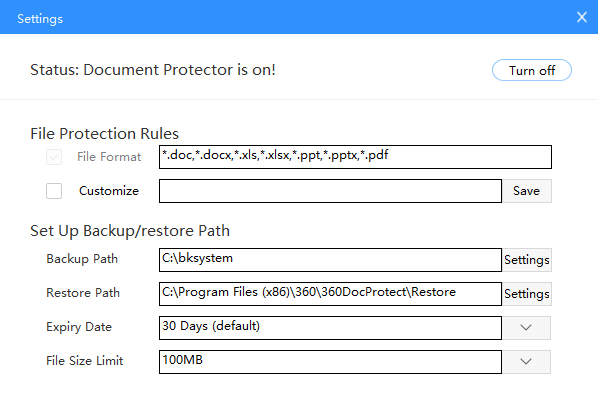Click the File Format label

click(109, 157)
